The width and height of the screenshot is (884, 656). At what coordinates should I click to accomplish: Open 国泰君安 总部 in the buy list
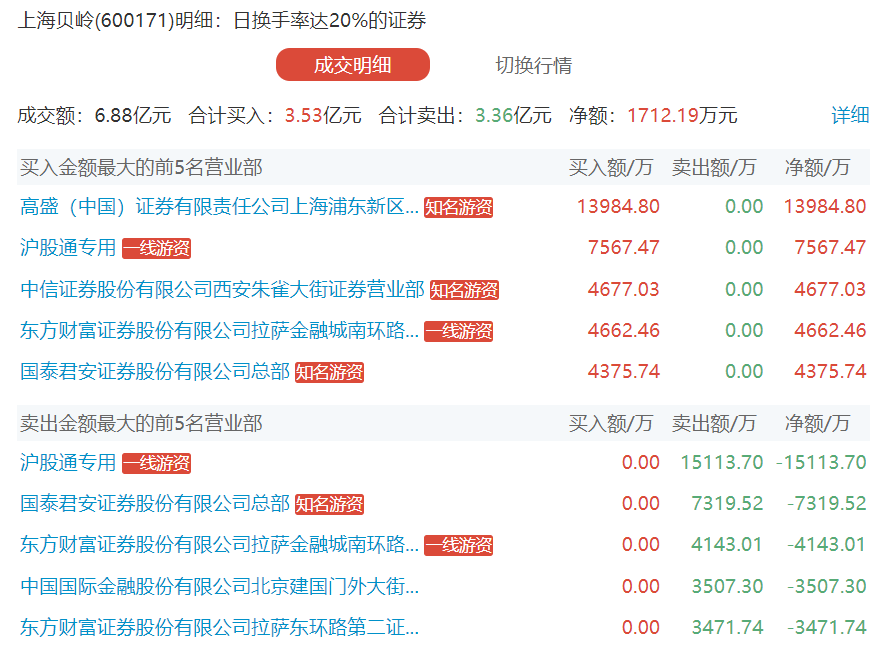click(x=155, y=372)
